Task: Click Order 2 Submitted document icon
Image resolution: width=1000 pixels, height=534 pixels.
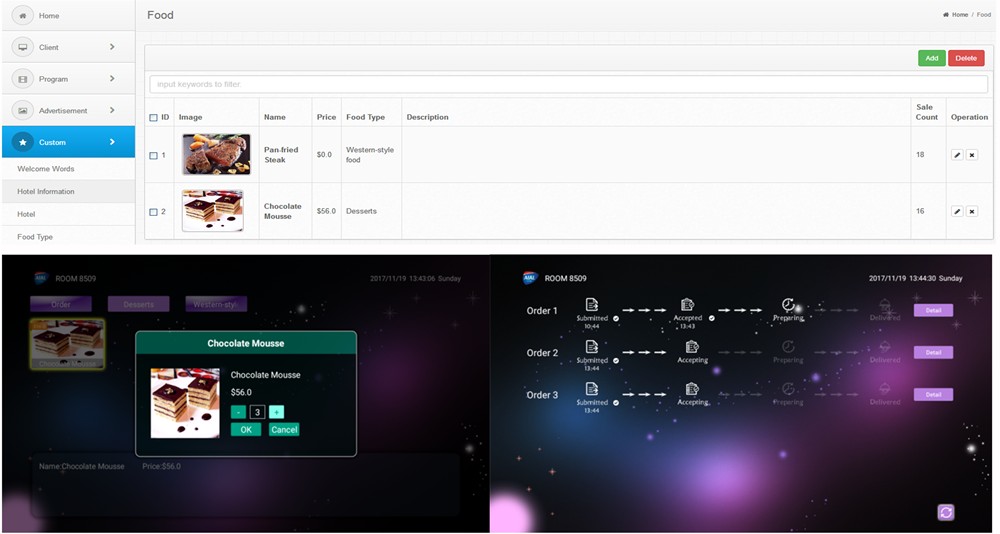Action: click(x=592, y=347)
